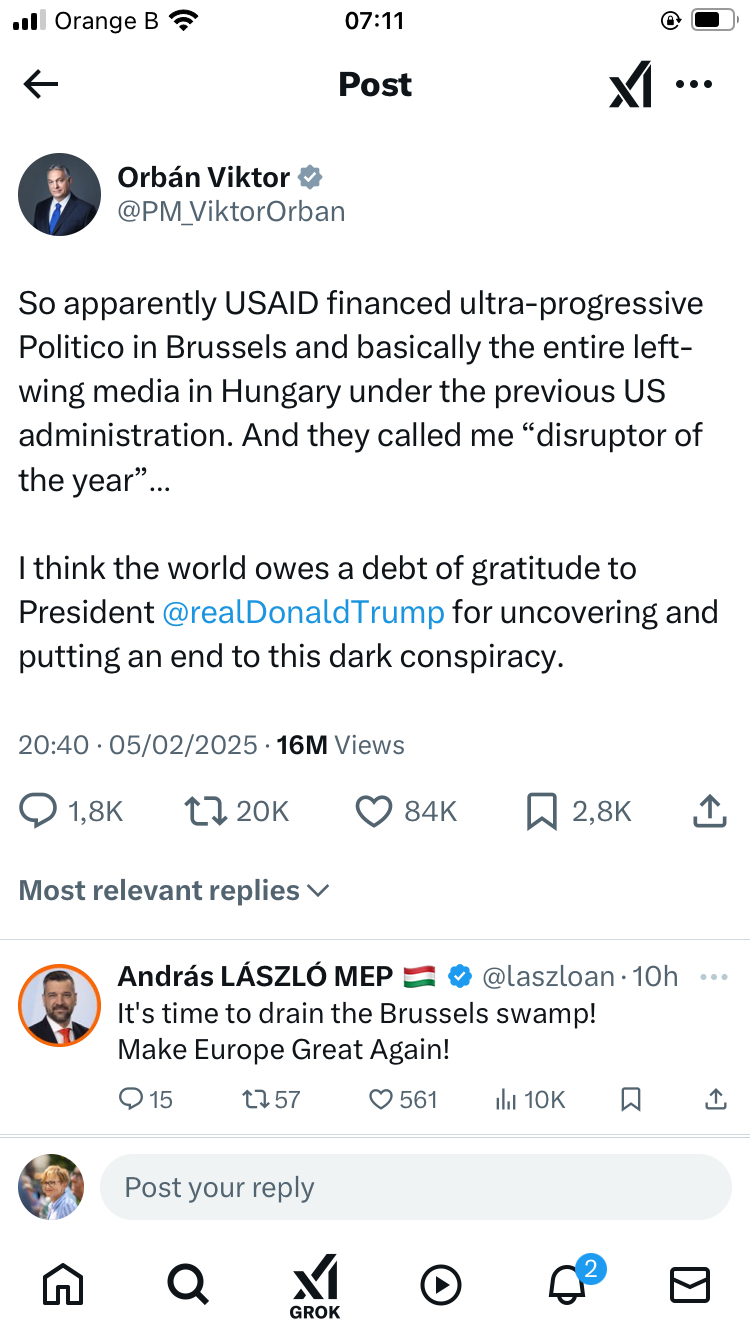Bookmark the main post
The image size is (750, 1334).
click(x=541, y=811)
